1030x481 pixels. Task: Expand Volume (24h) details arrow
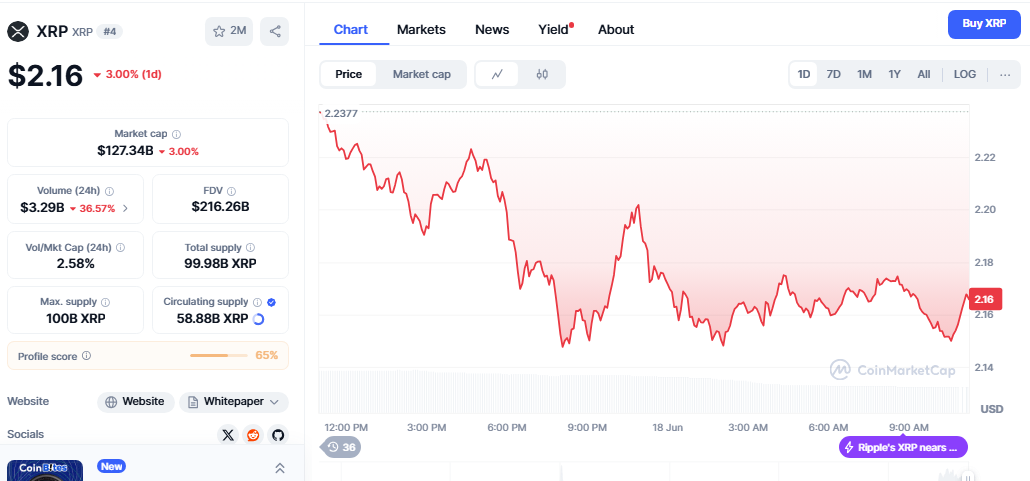(x=125, y=208)
